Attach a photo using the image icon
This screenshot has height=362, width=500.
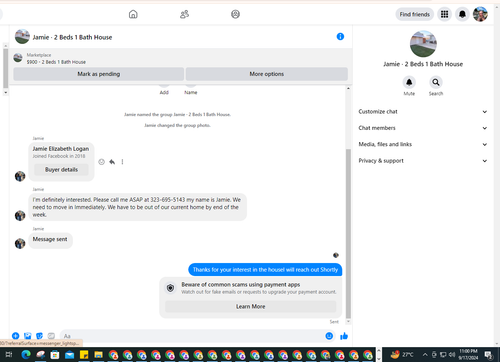click(28, 336)
